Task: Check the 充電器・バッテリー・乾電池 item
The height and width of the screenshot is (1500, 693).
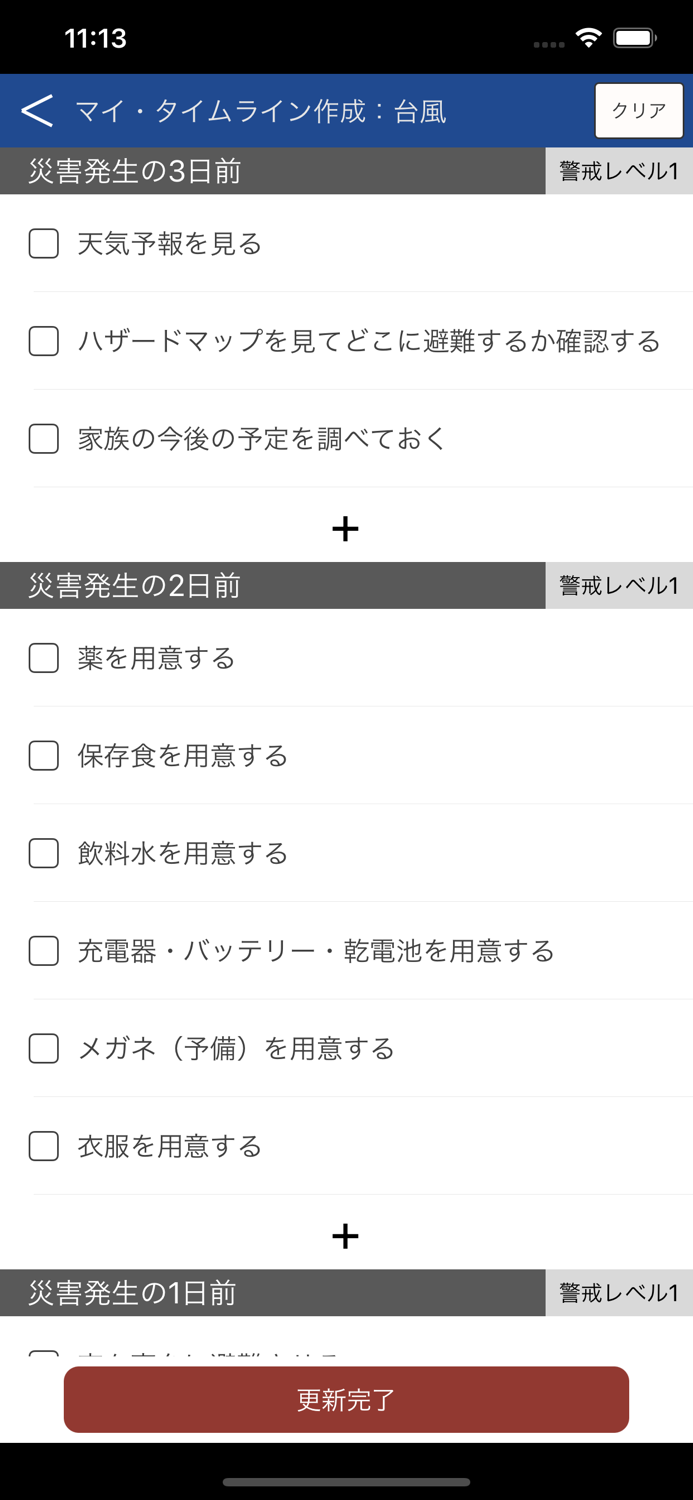Action: (43, 951)
